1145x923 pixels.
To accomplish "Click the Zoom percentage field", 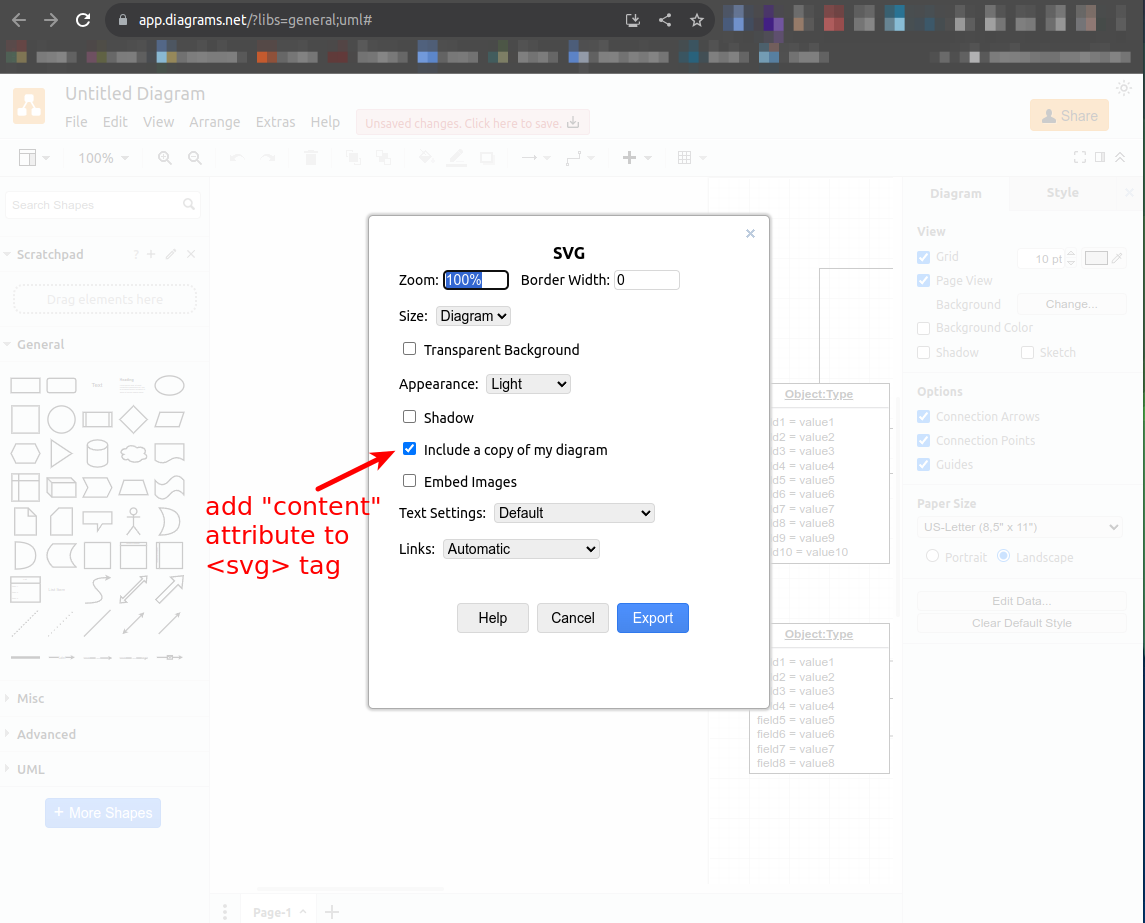I will 475,280.
